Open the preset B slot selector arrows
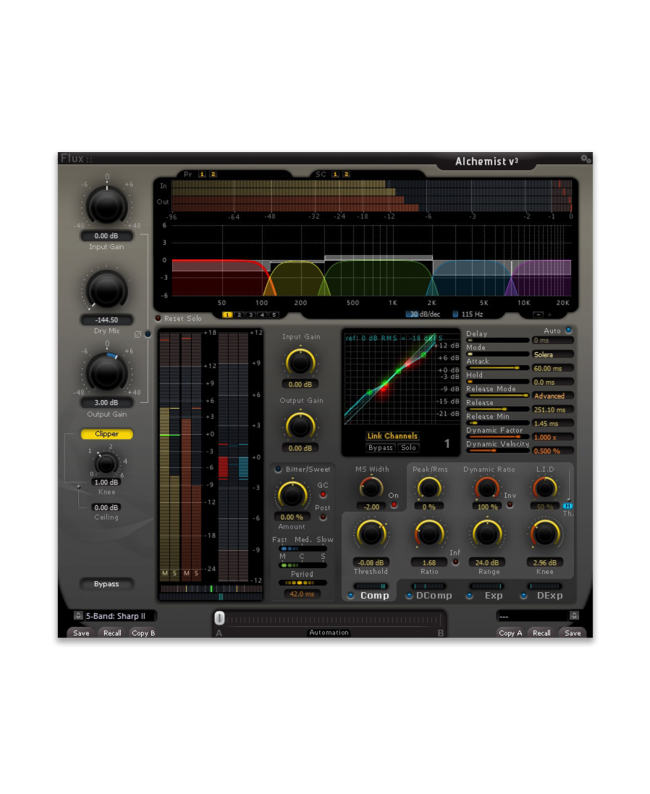This screenshot has height=794, width=650. coord(574,616)
